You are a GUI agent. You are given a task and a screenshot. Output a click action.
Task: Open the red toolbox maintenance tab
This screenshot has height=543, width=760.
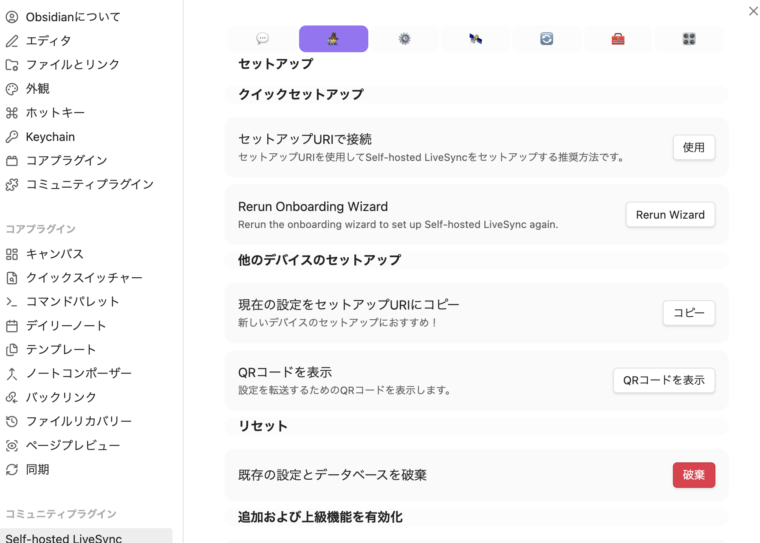tap(618, 39)
